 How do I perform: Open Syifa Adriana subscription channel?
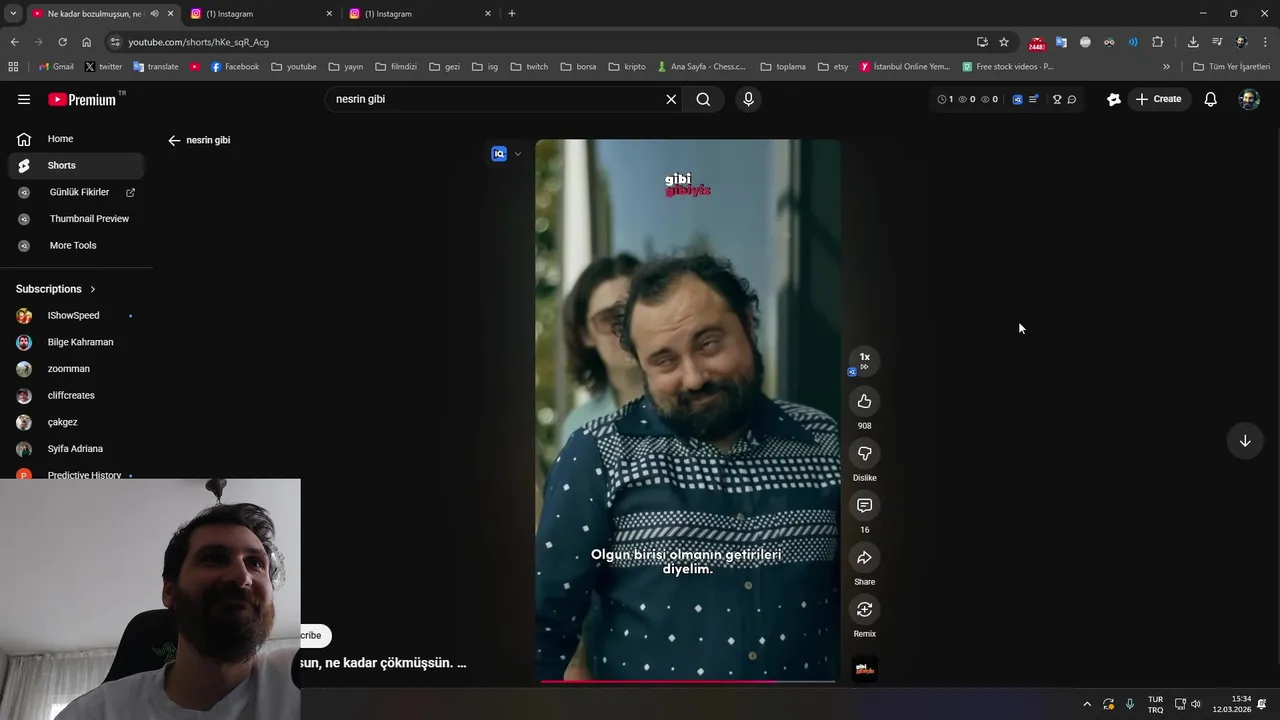tap(76, 449)
